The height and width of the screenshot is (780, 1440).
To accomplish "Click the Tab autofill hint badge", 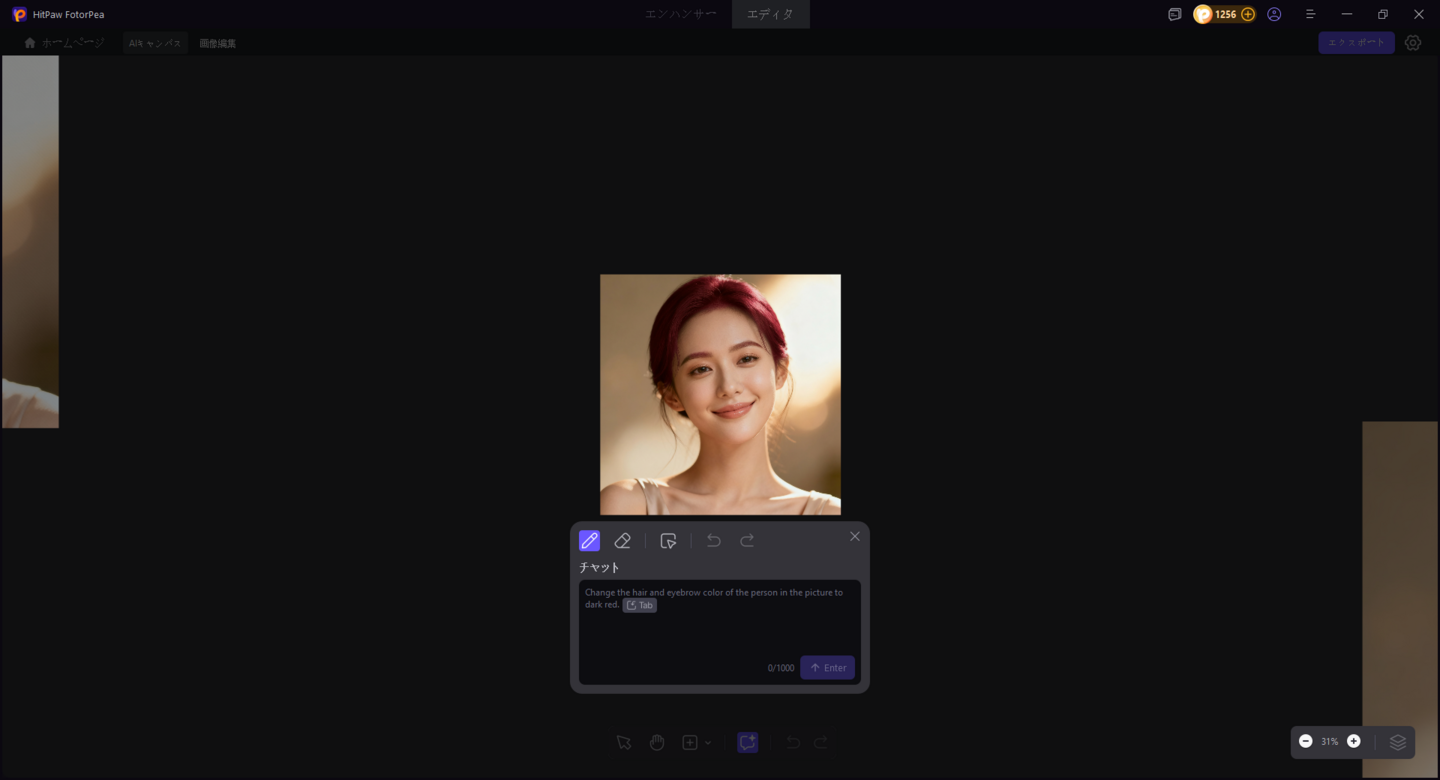I will coord(640,606).
